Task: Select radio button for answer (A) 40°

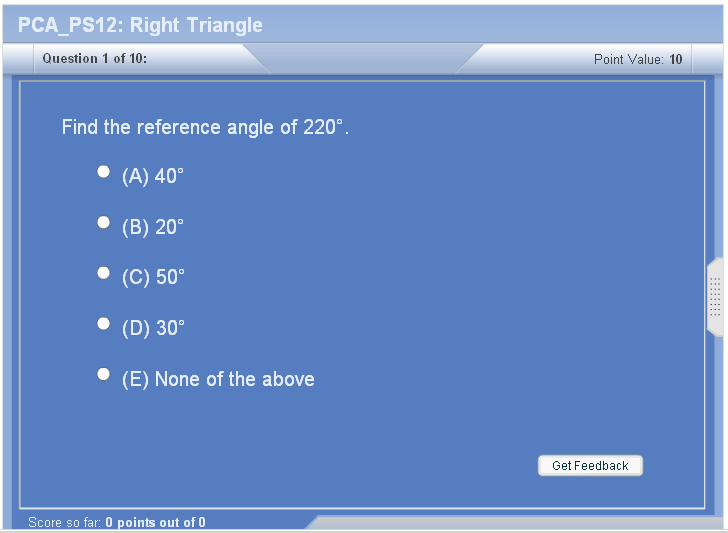Action: (104, 172)
